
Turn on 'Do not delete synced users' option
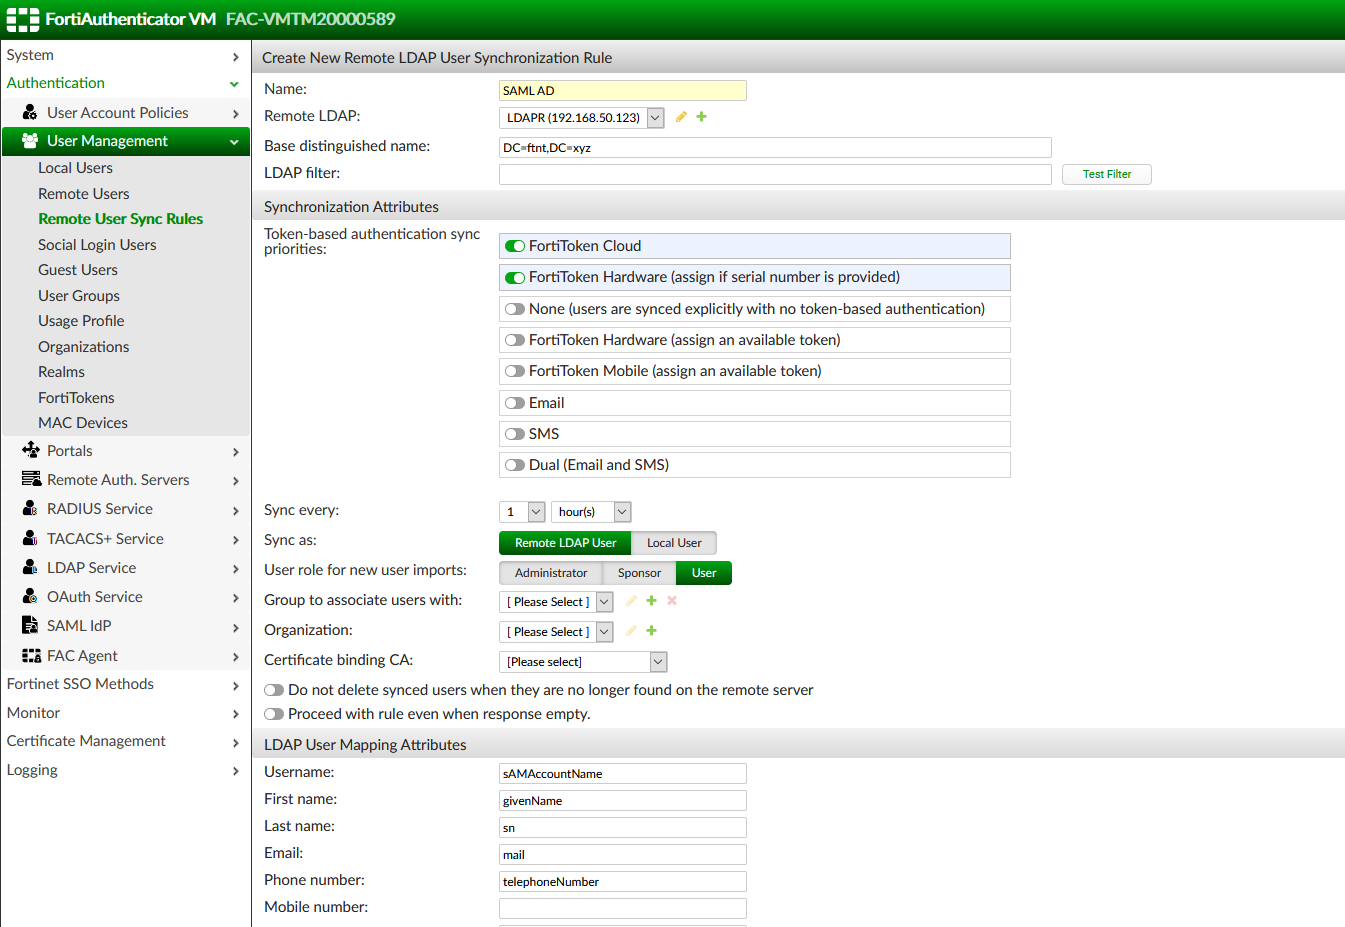pyautogui.click(x=274, y=689)
